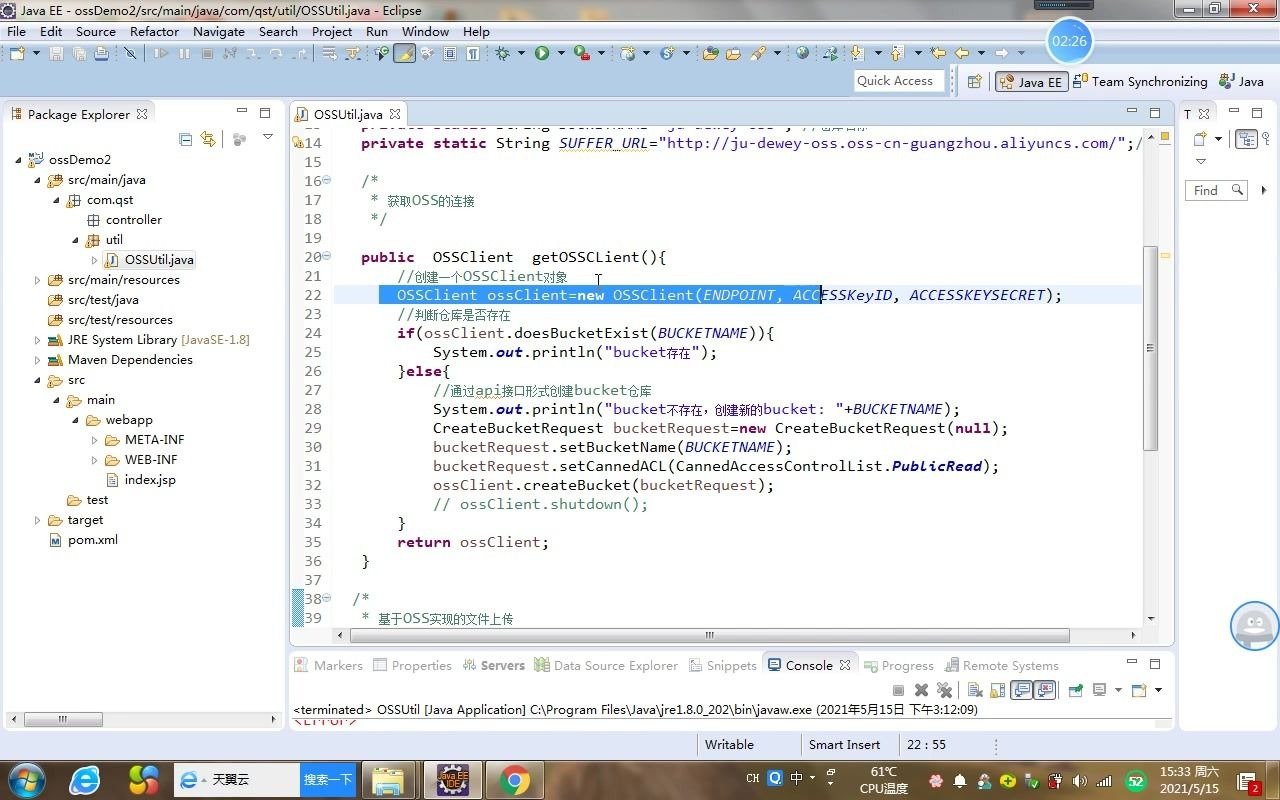Expand the Maven Dependencies node
Image resolution: width=1280 pixels, height=800 pixels.
pyautogui.click(x=38, y=360)
